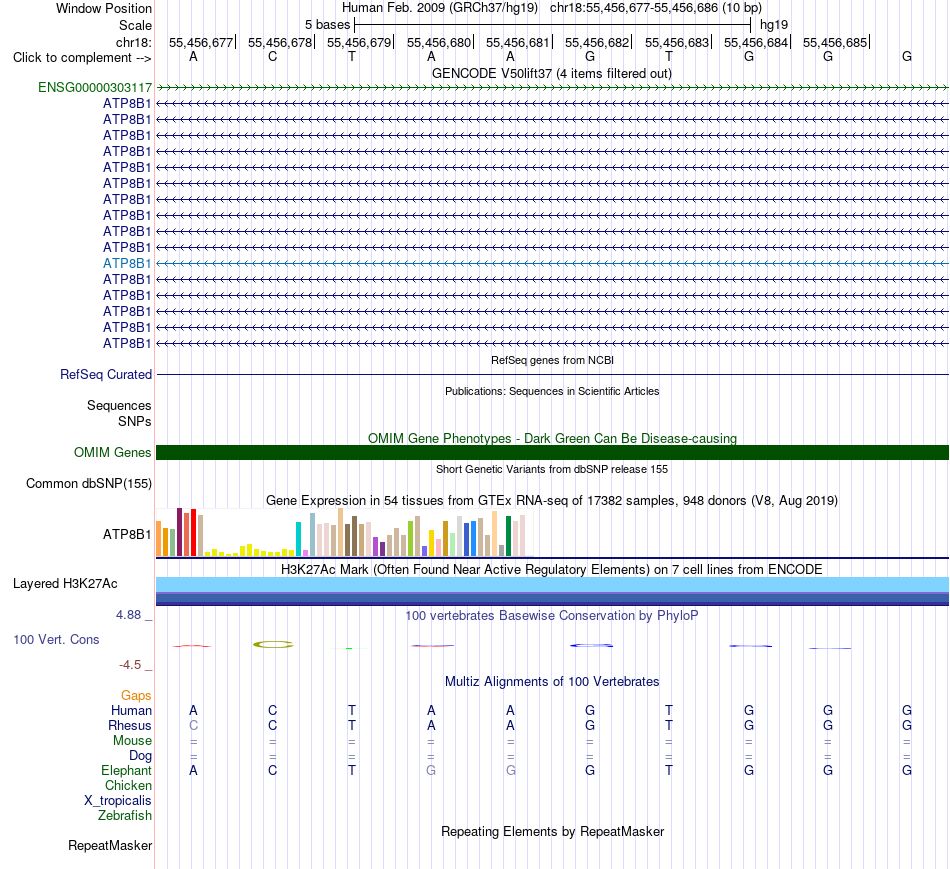
Task: Click the '5 bases' scale text
Action: point(327,25)
